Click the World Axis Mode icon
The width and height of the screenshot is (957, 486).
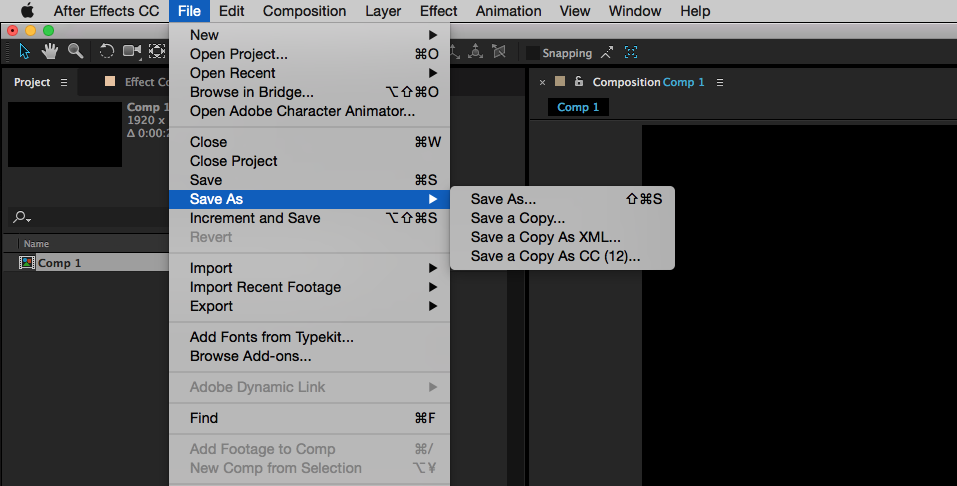475,52
